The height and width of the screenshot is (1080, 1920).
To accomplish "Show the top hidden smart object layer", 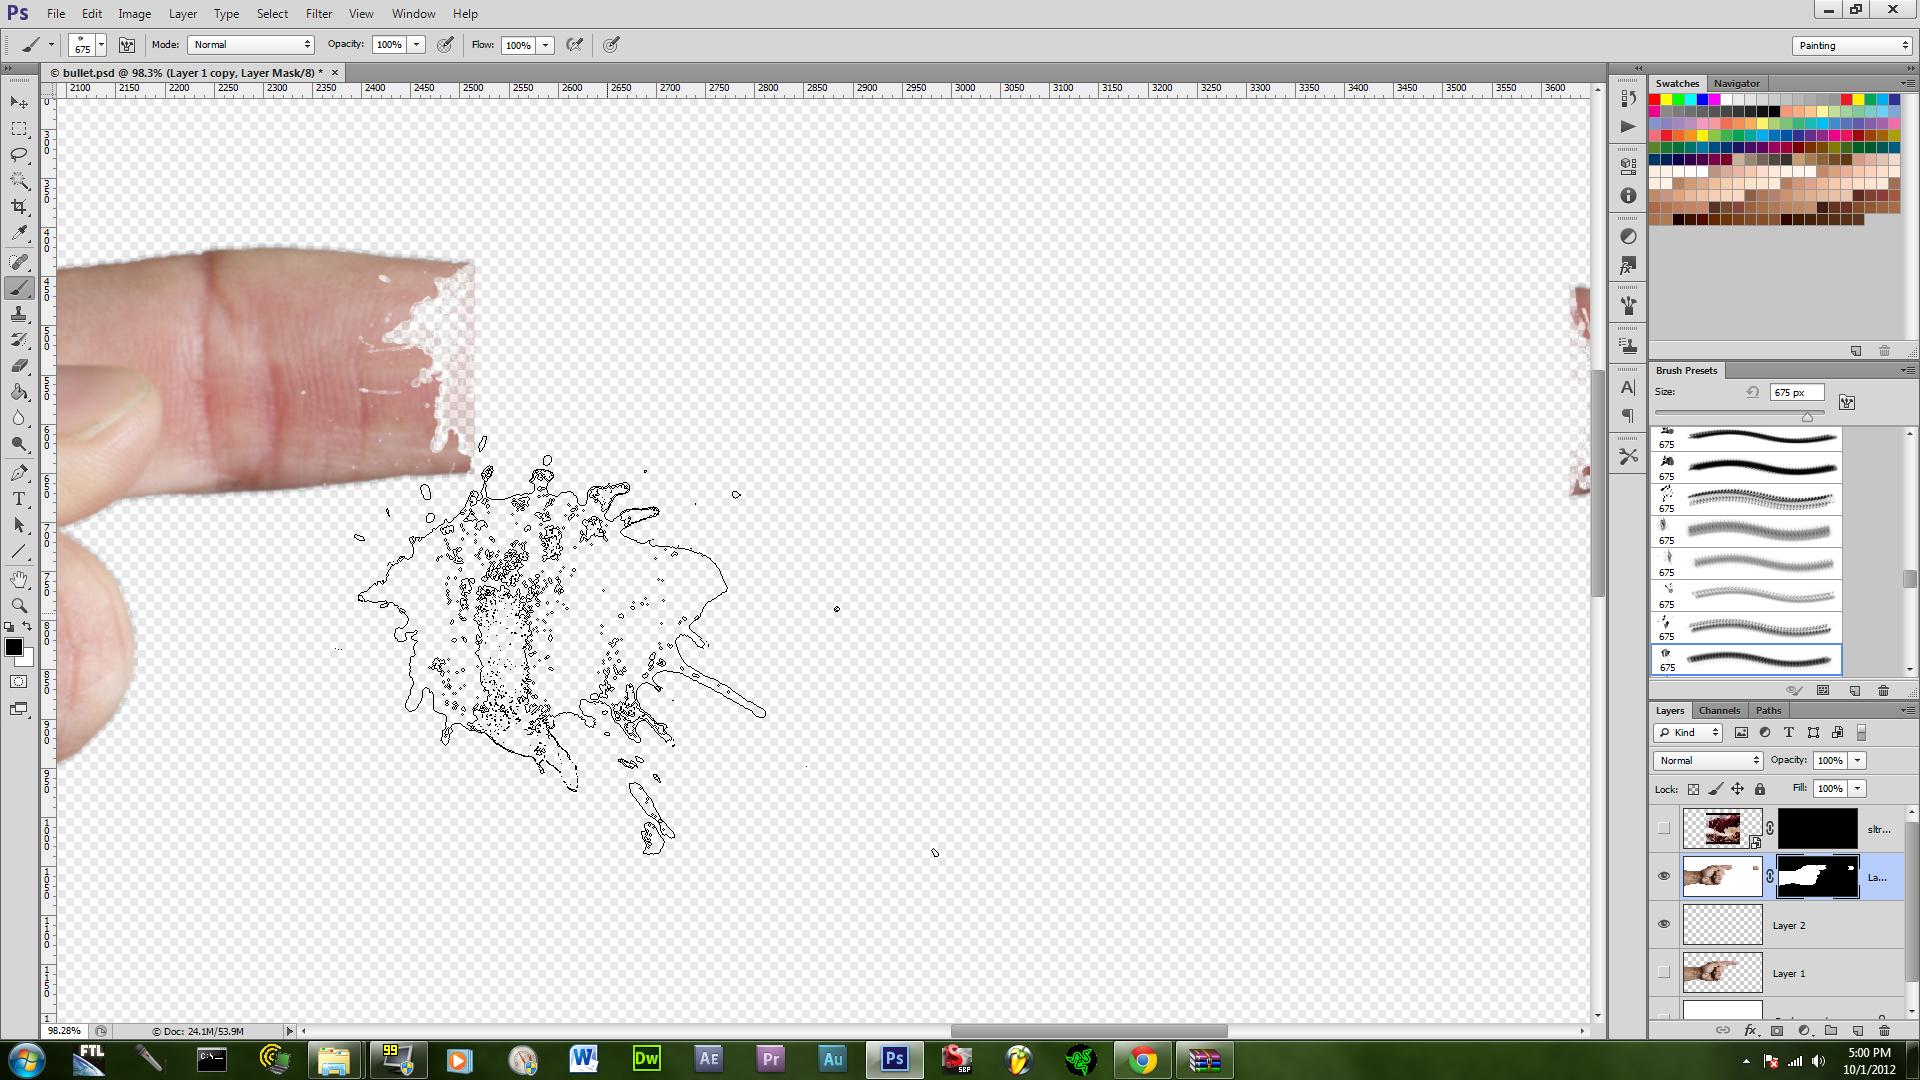I will pyautogui.click(x=1664, y=828).
